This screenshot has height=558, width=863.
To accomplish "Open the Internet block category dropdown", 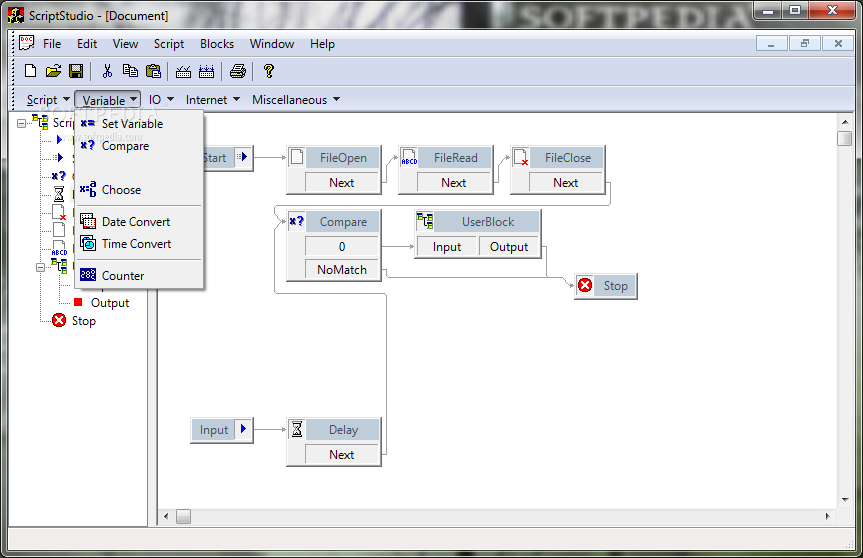I will click(213, 100).
